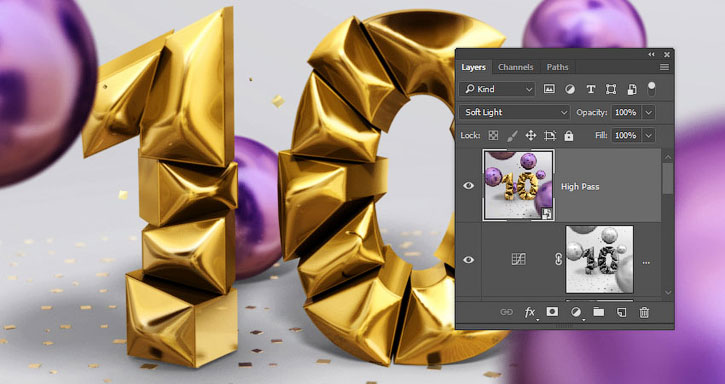Click the link layers button

tap(506, 312)
